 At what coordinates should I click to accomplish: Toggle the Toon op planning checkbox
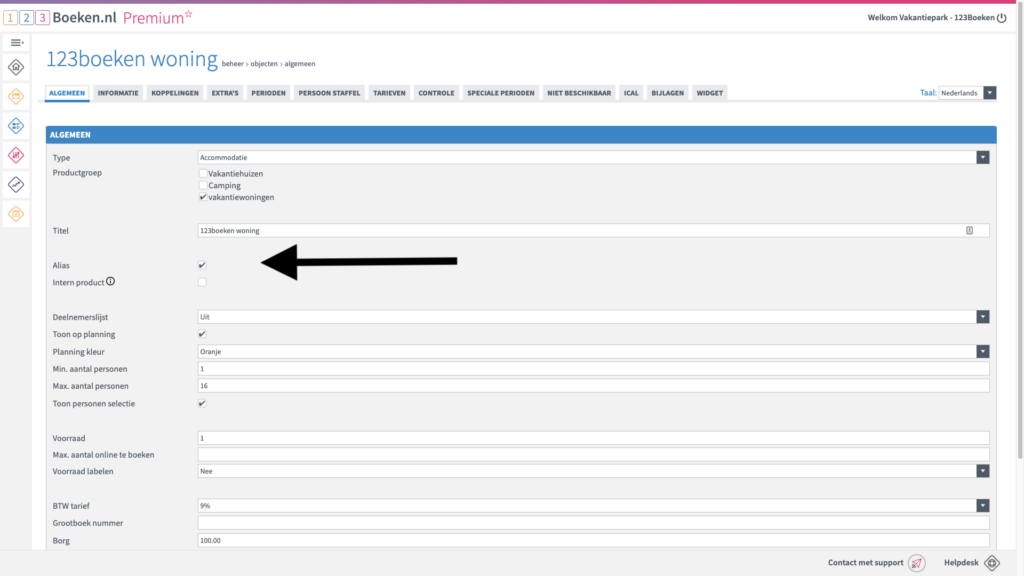click(202, 334)
